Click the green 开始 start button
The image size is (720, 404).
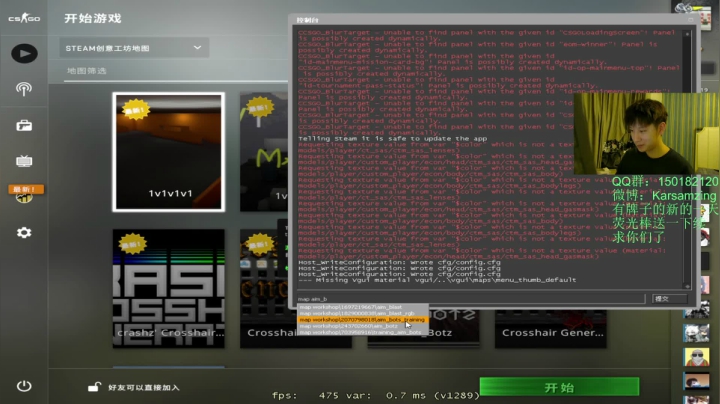[559, 387]
